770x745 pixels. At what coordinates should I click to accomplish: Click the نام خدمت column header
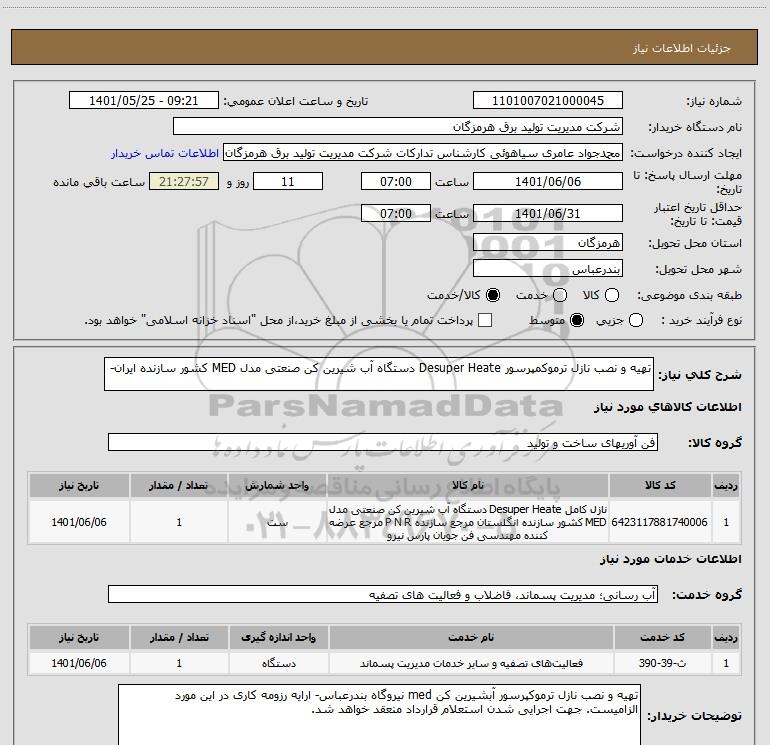471,637
